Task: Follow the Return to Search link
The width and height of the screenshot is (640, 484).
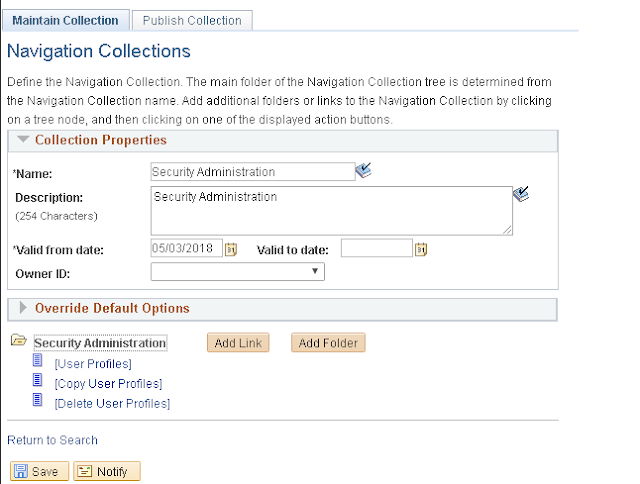Action: coord(52,440)
